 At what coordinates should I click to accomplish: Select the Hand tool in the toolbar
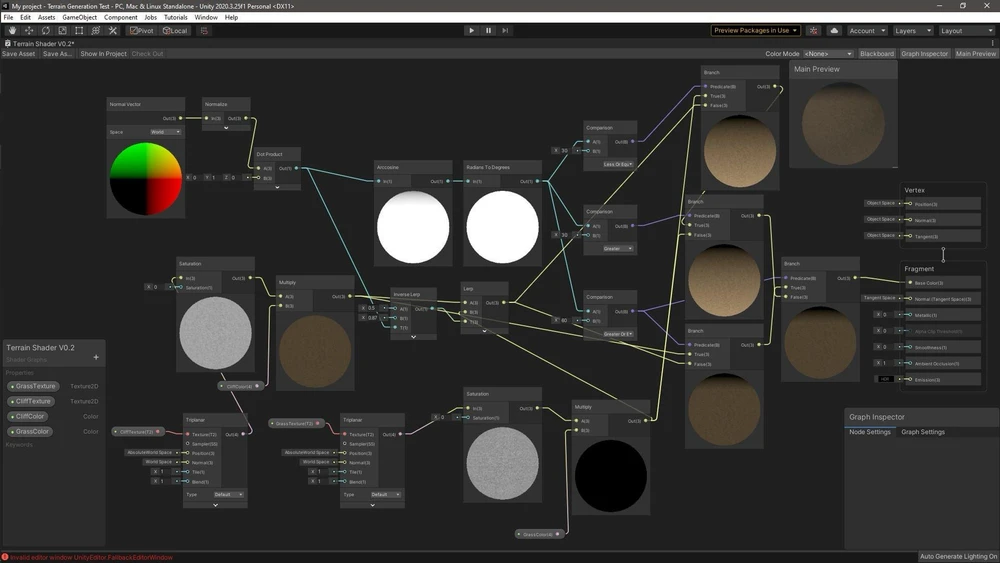point(12,31)
